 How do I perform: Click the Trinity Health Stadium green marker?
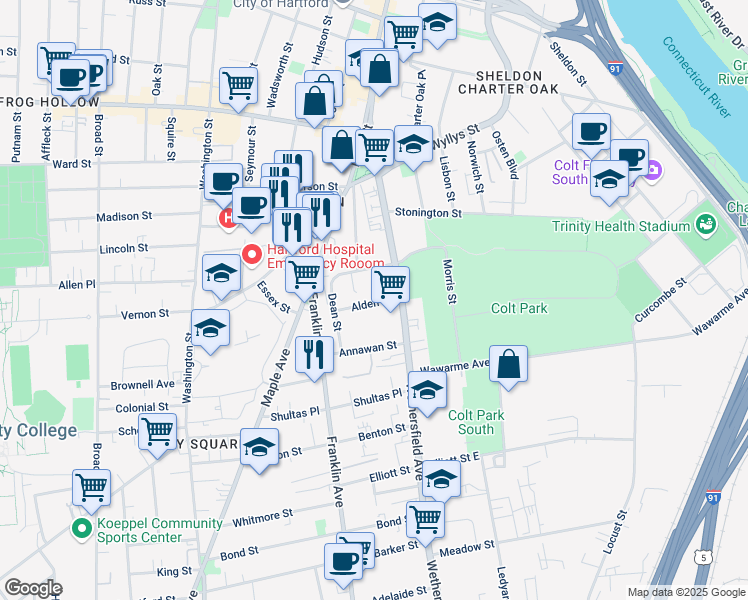point(706,225)
